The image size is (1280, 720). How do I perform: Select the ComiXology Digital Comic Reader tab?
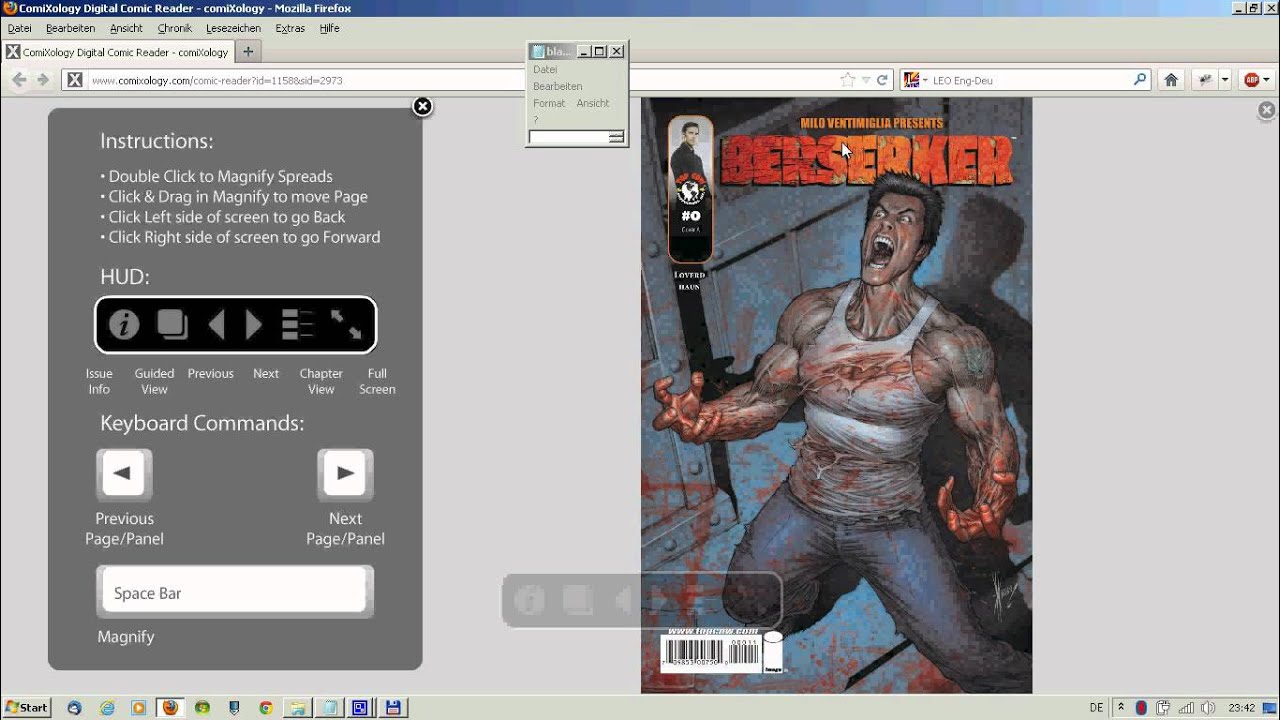(117, 52)
